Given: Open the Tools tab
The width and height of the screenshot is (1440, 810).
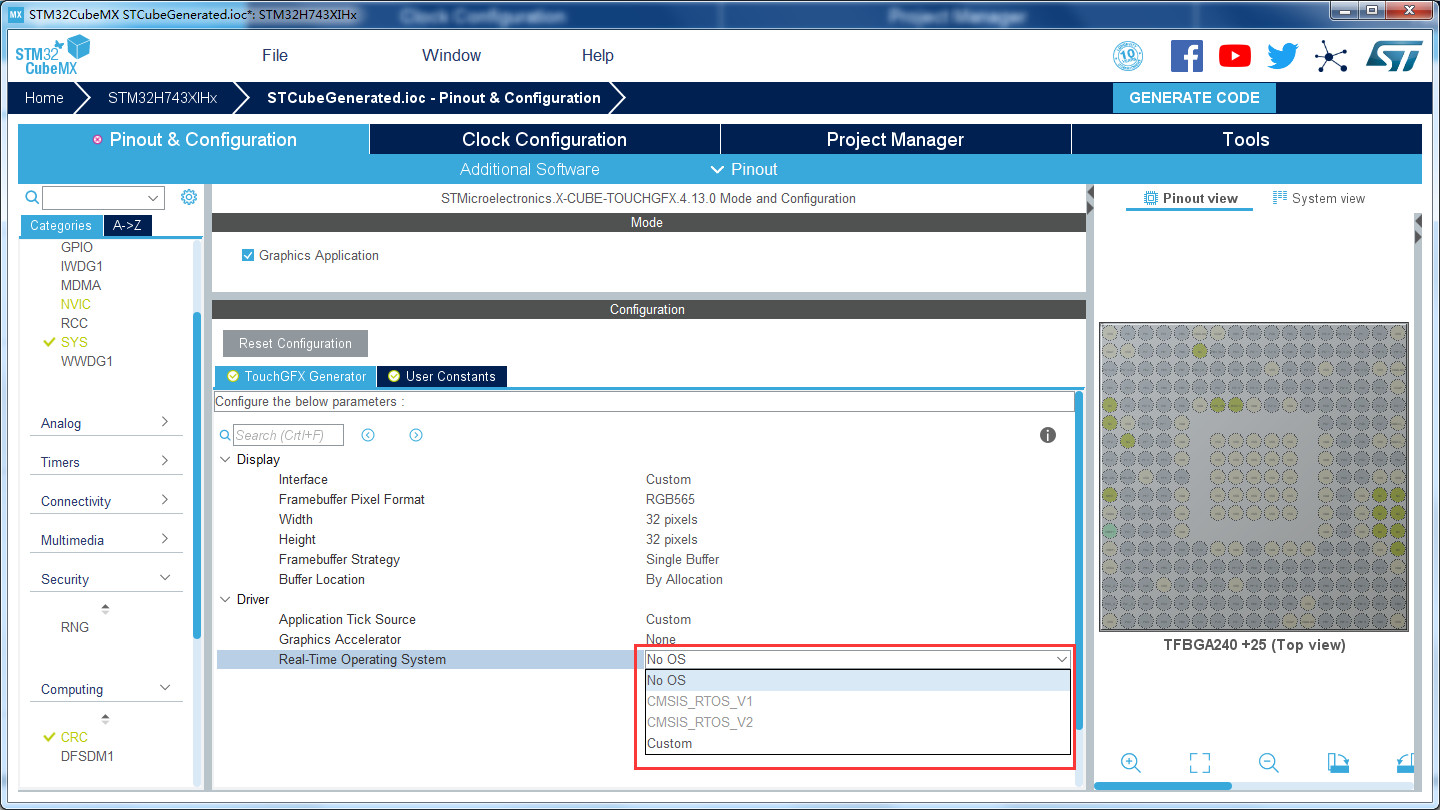Looking at the screenshot, I should (x=1246, y=140).
